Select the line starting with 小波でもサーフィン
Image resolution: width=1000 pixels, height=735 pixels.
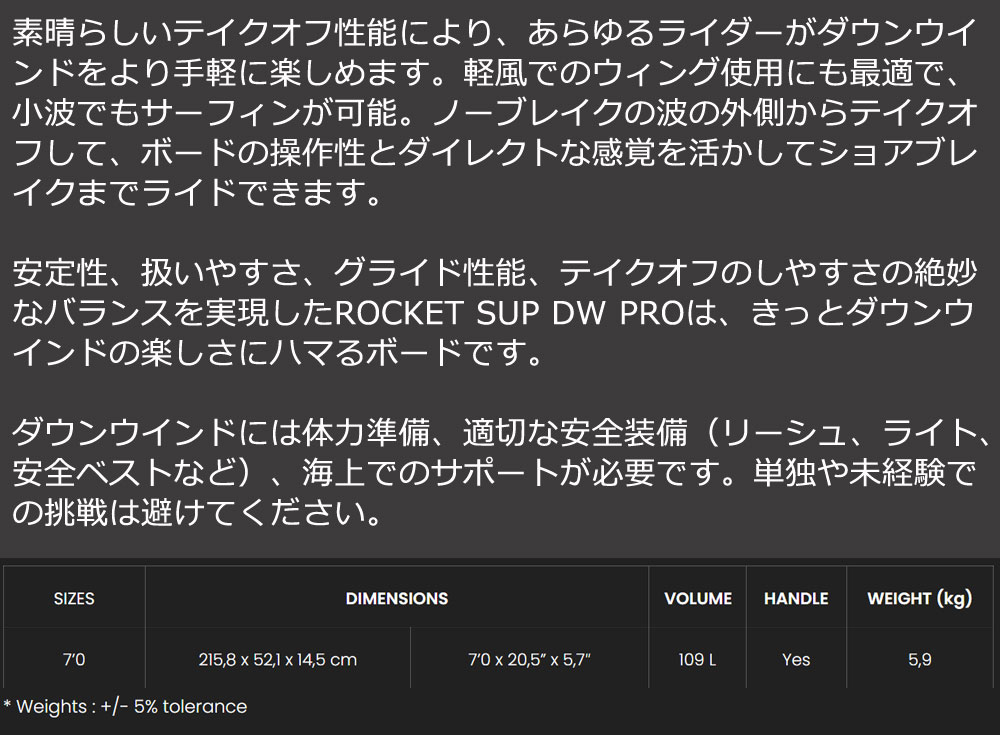point(490,113)
